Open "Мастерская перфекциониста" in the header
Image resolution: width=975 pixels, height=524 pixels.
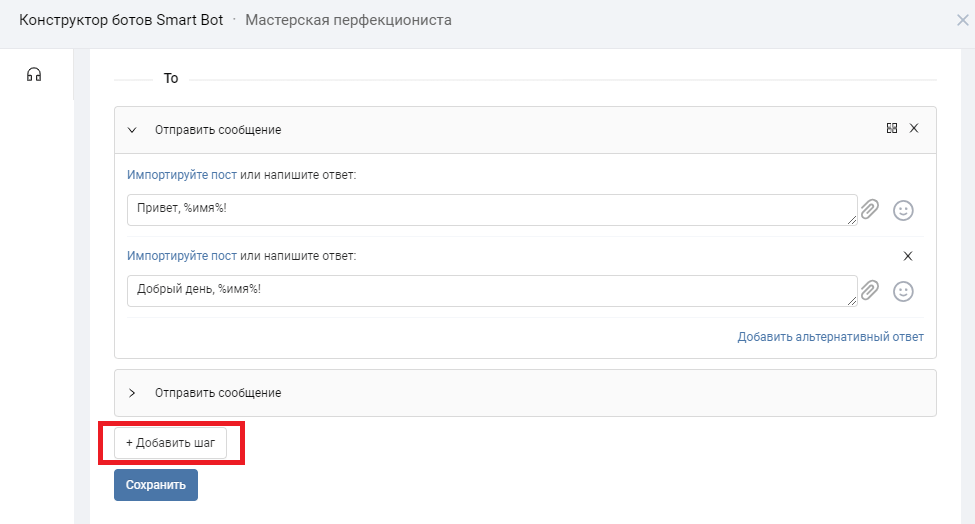347,20
